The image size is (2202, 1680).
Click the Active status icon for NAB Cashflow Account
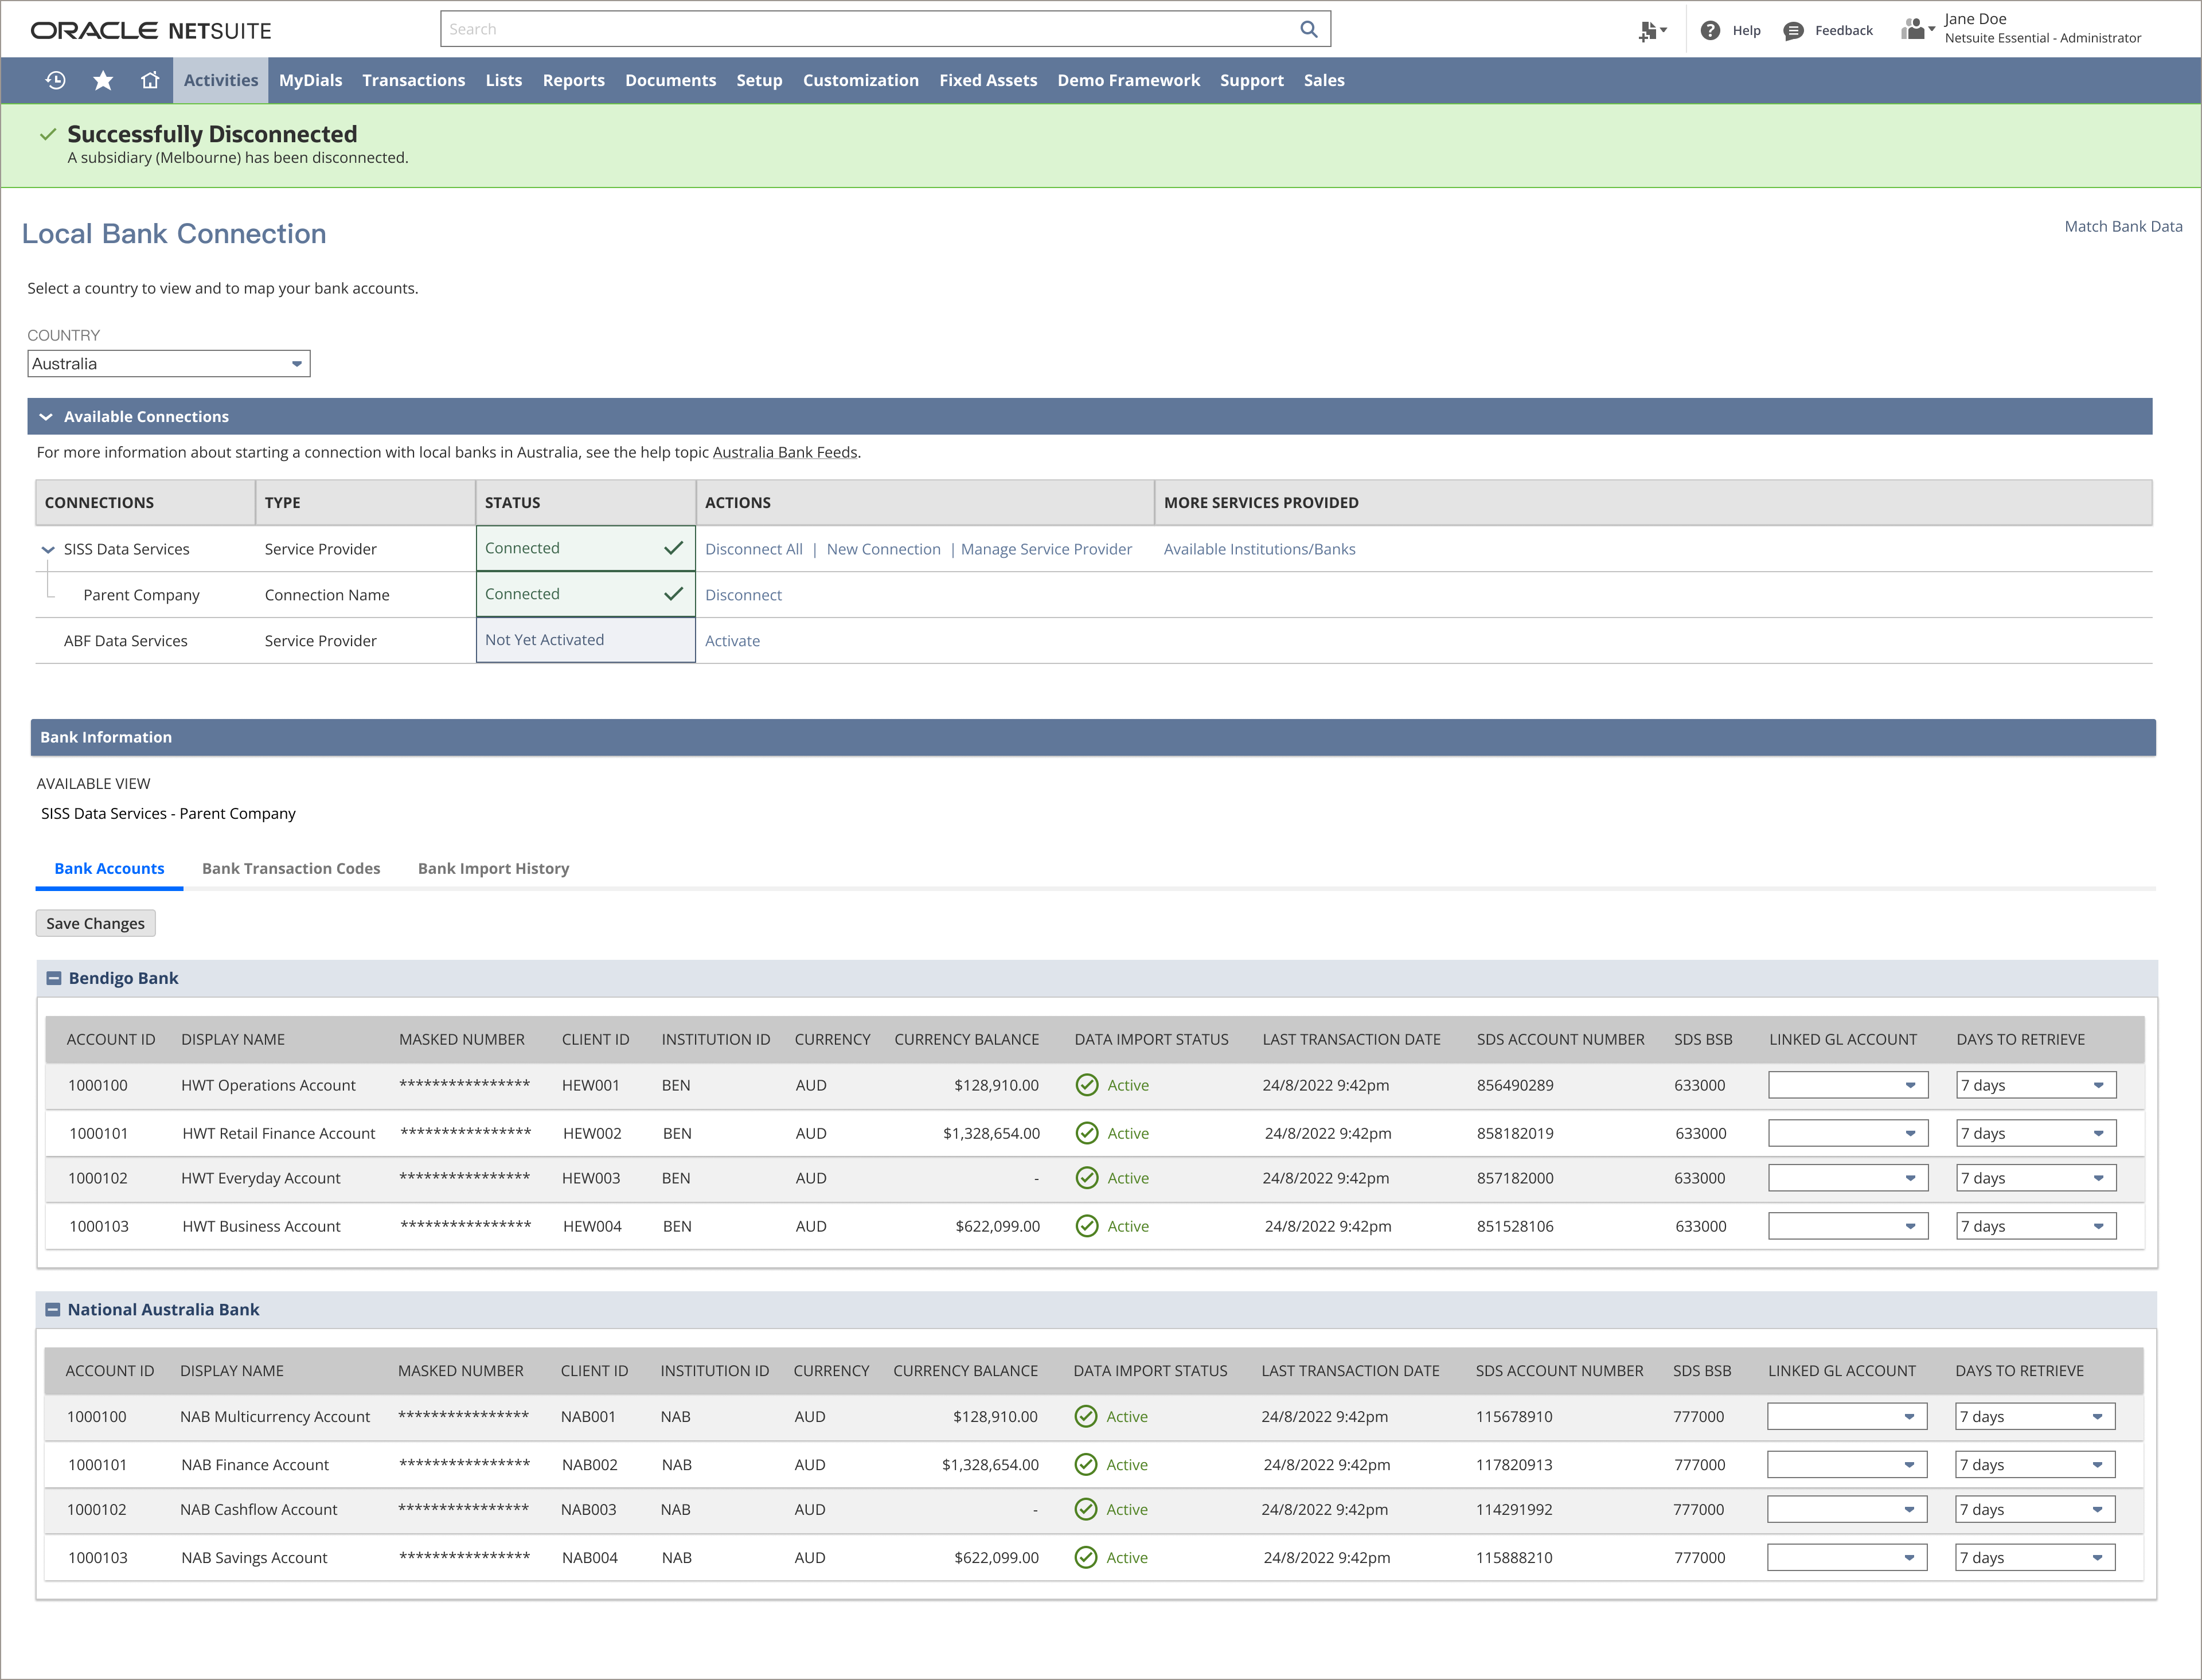(1086, 1509)
